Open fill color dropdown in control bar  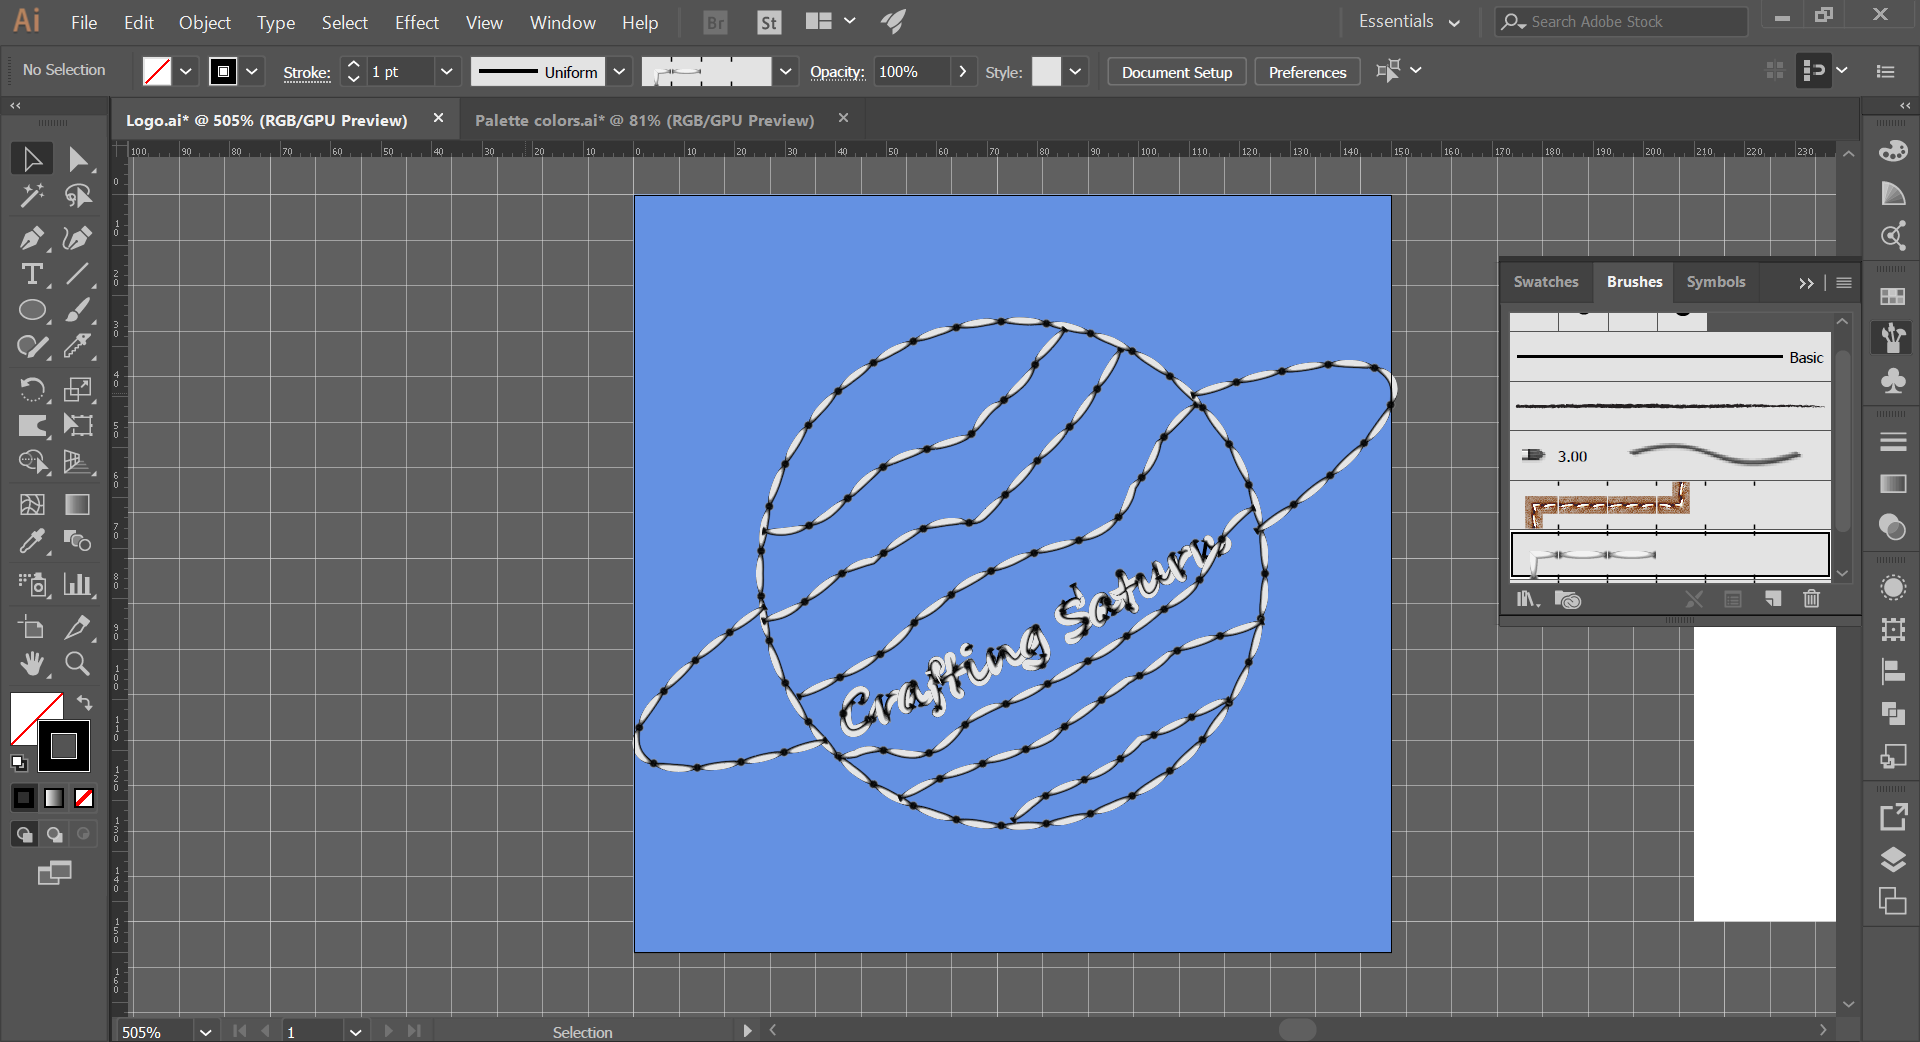coord(186,72)
